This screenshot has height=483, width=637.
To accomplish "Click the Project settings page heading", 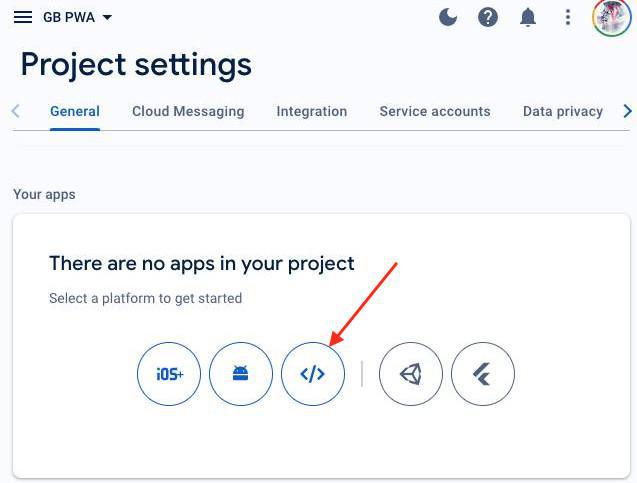I will click(136, 65).
